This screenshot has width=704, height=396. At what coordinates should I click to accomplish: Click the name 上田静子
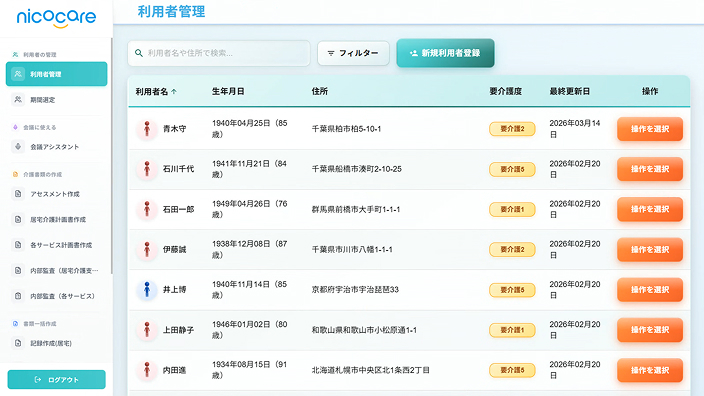(x=179, y=330)
